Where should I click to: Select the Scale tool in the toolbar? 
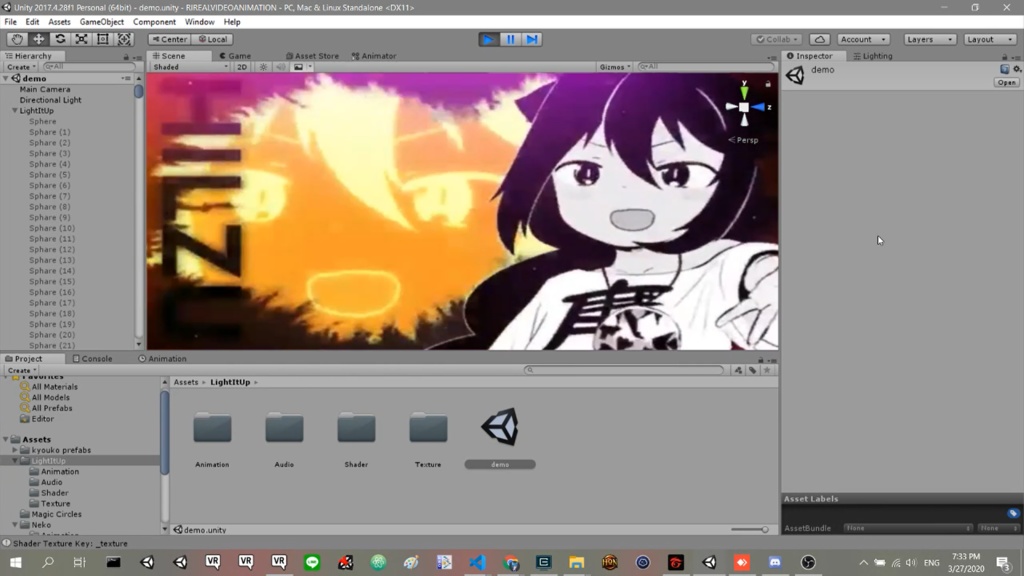pos(81,38)
